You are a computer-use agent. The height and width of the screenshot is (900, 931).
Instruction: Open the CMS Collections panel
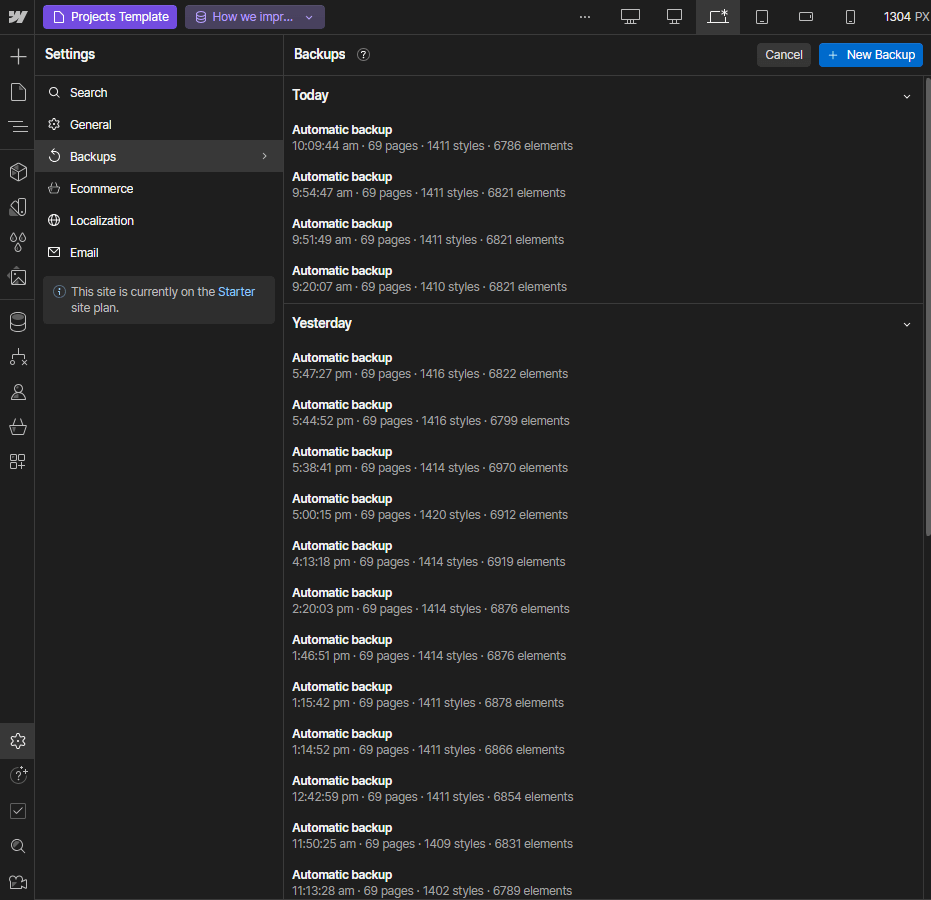pos(17,322)
